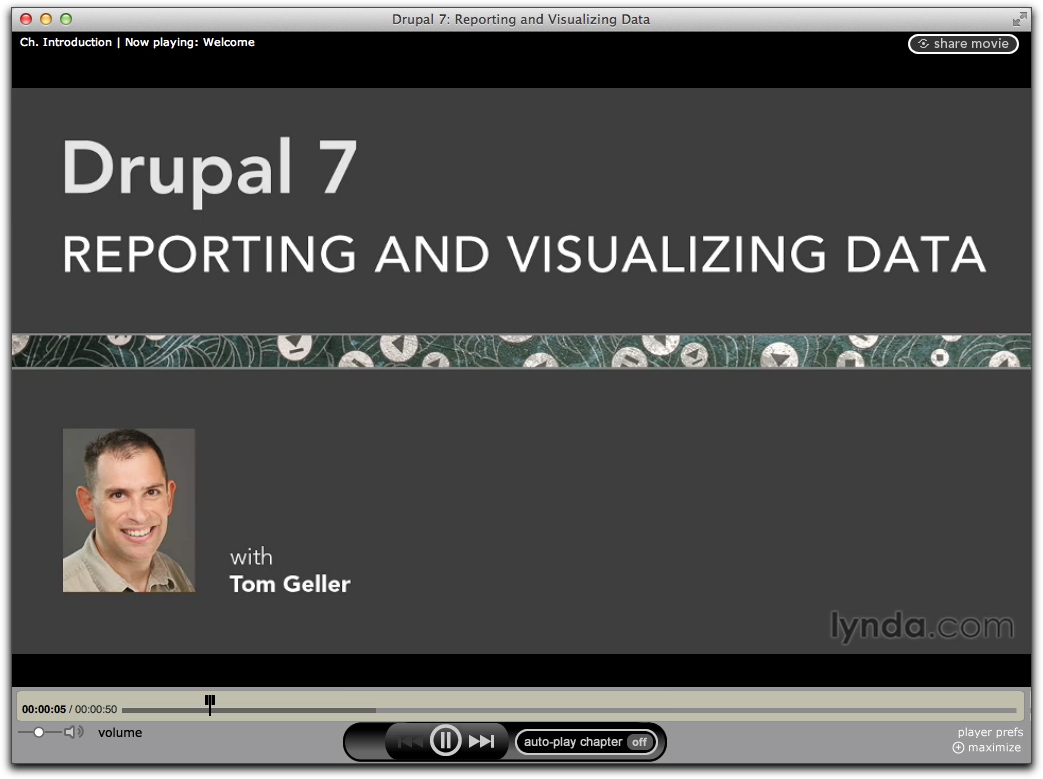This screenshot has width=1043, height=779.
Task: Click the Ch. Introduction chapter label
Action: (x=65, y=43)
